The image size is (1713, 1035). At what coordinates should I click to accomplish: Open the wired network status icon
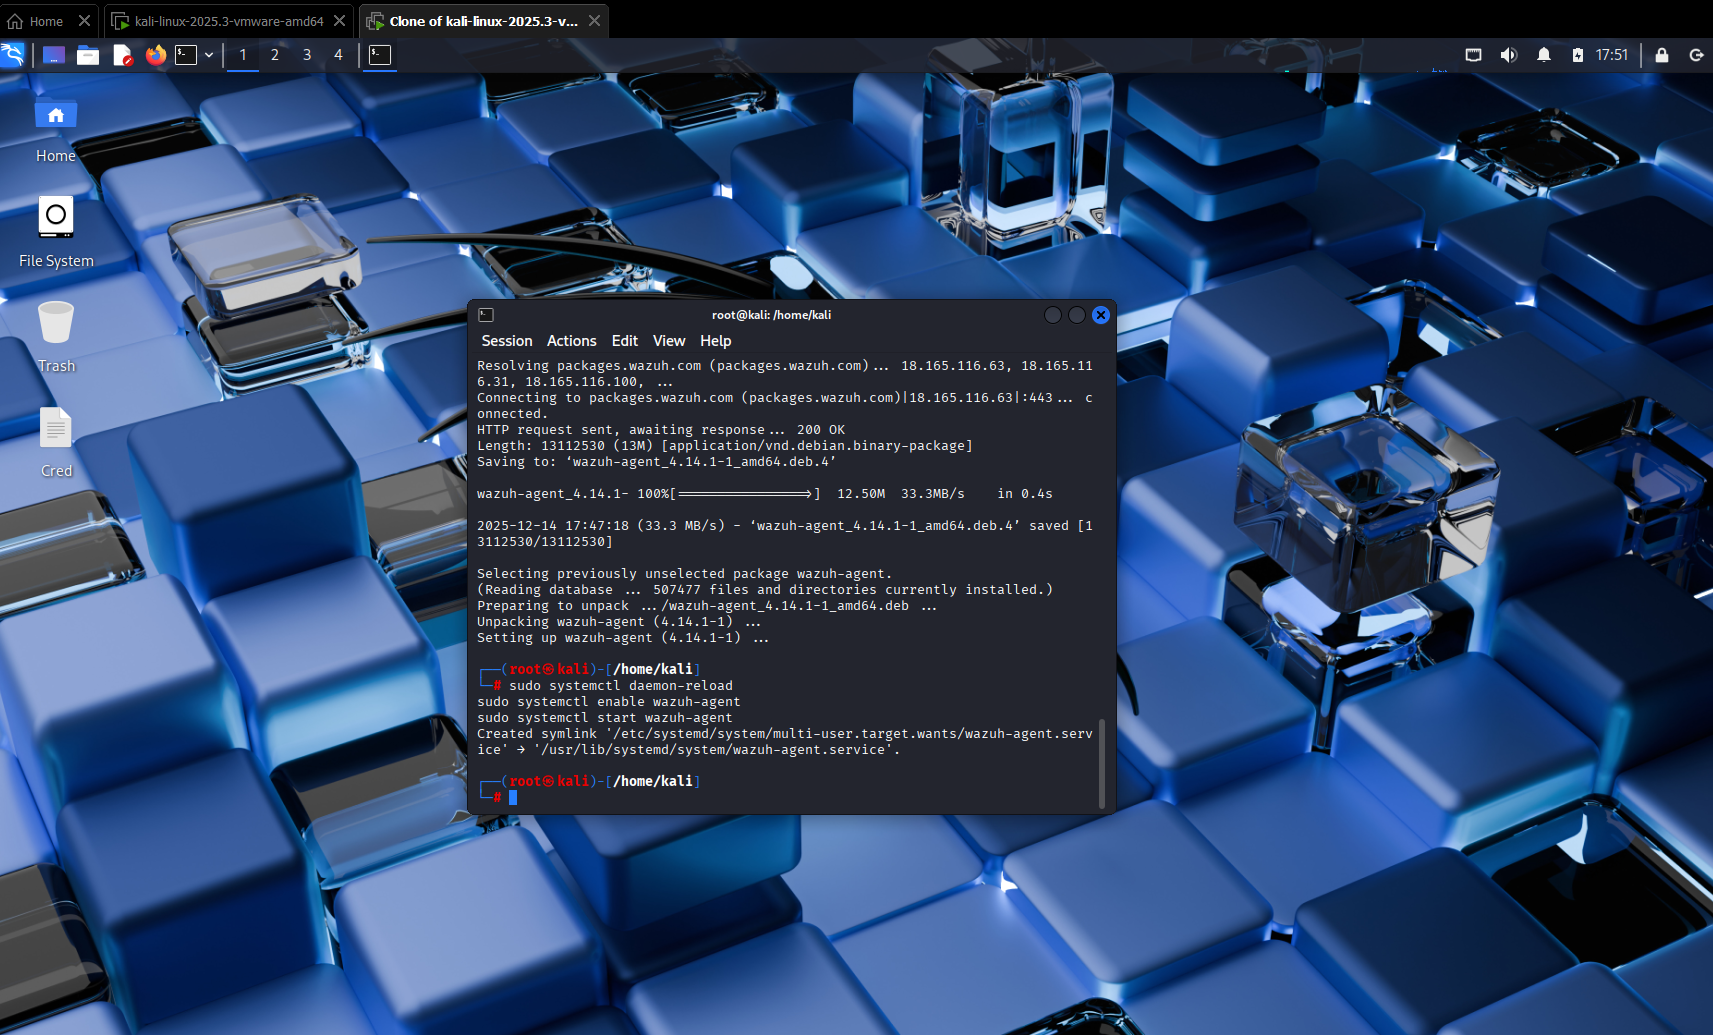click(1474, 55)
